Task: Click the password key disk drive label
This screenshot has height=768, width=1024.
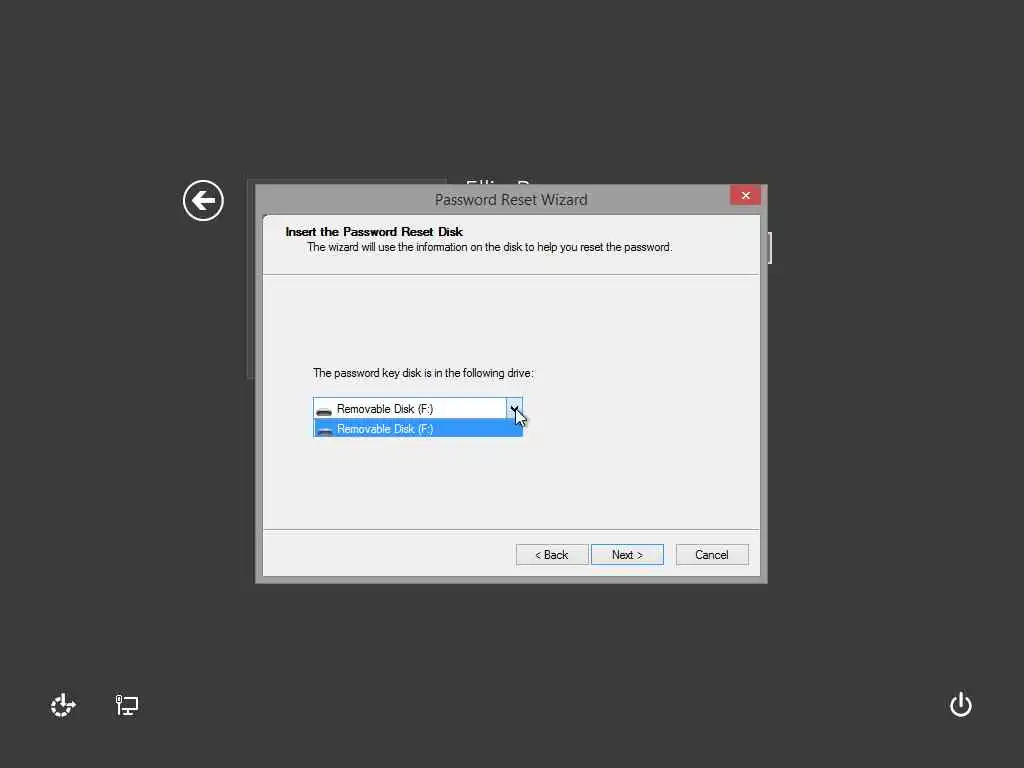Action: 423,373
